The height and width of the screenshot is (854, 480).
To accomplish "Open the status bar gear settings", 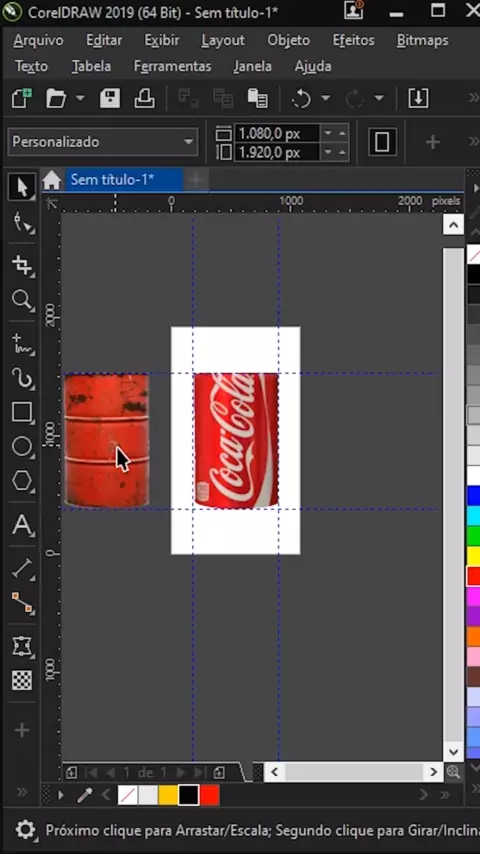I will point(25,830).
